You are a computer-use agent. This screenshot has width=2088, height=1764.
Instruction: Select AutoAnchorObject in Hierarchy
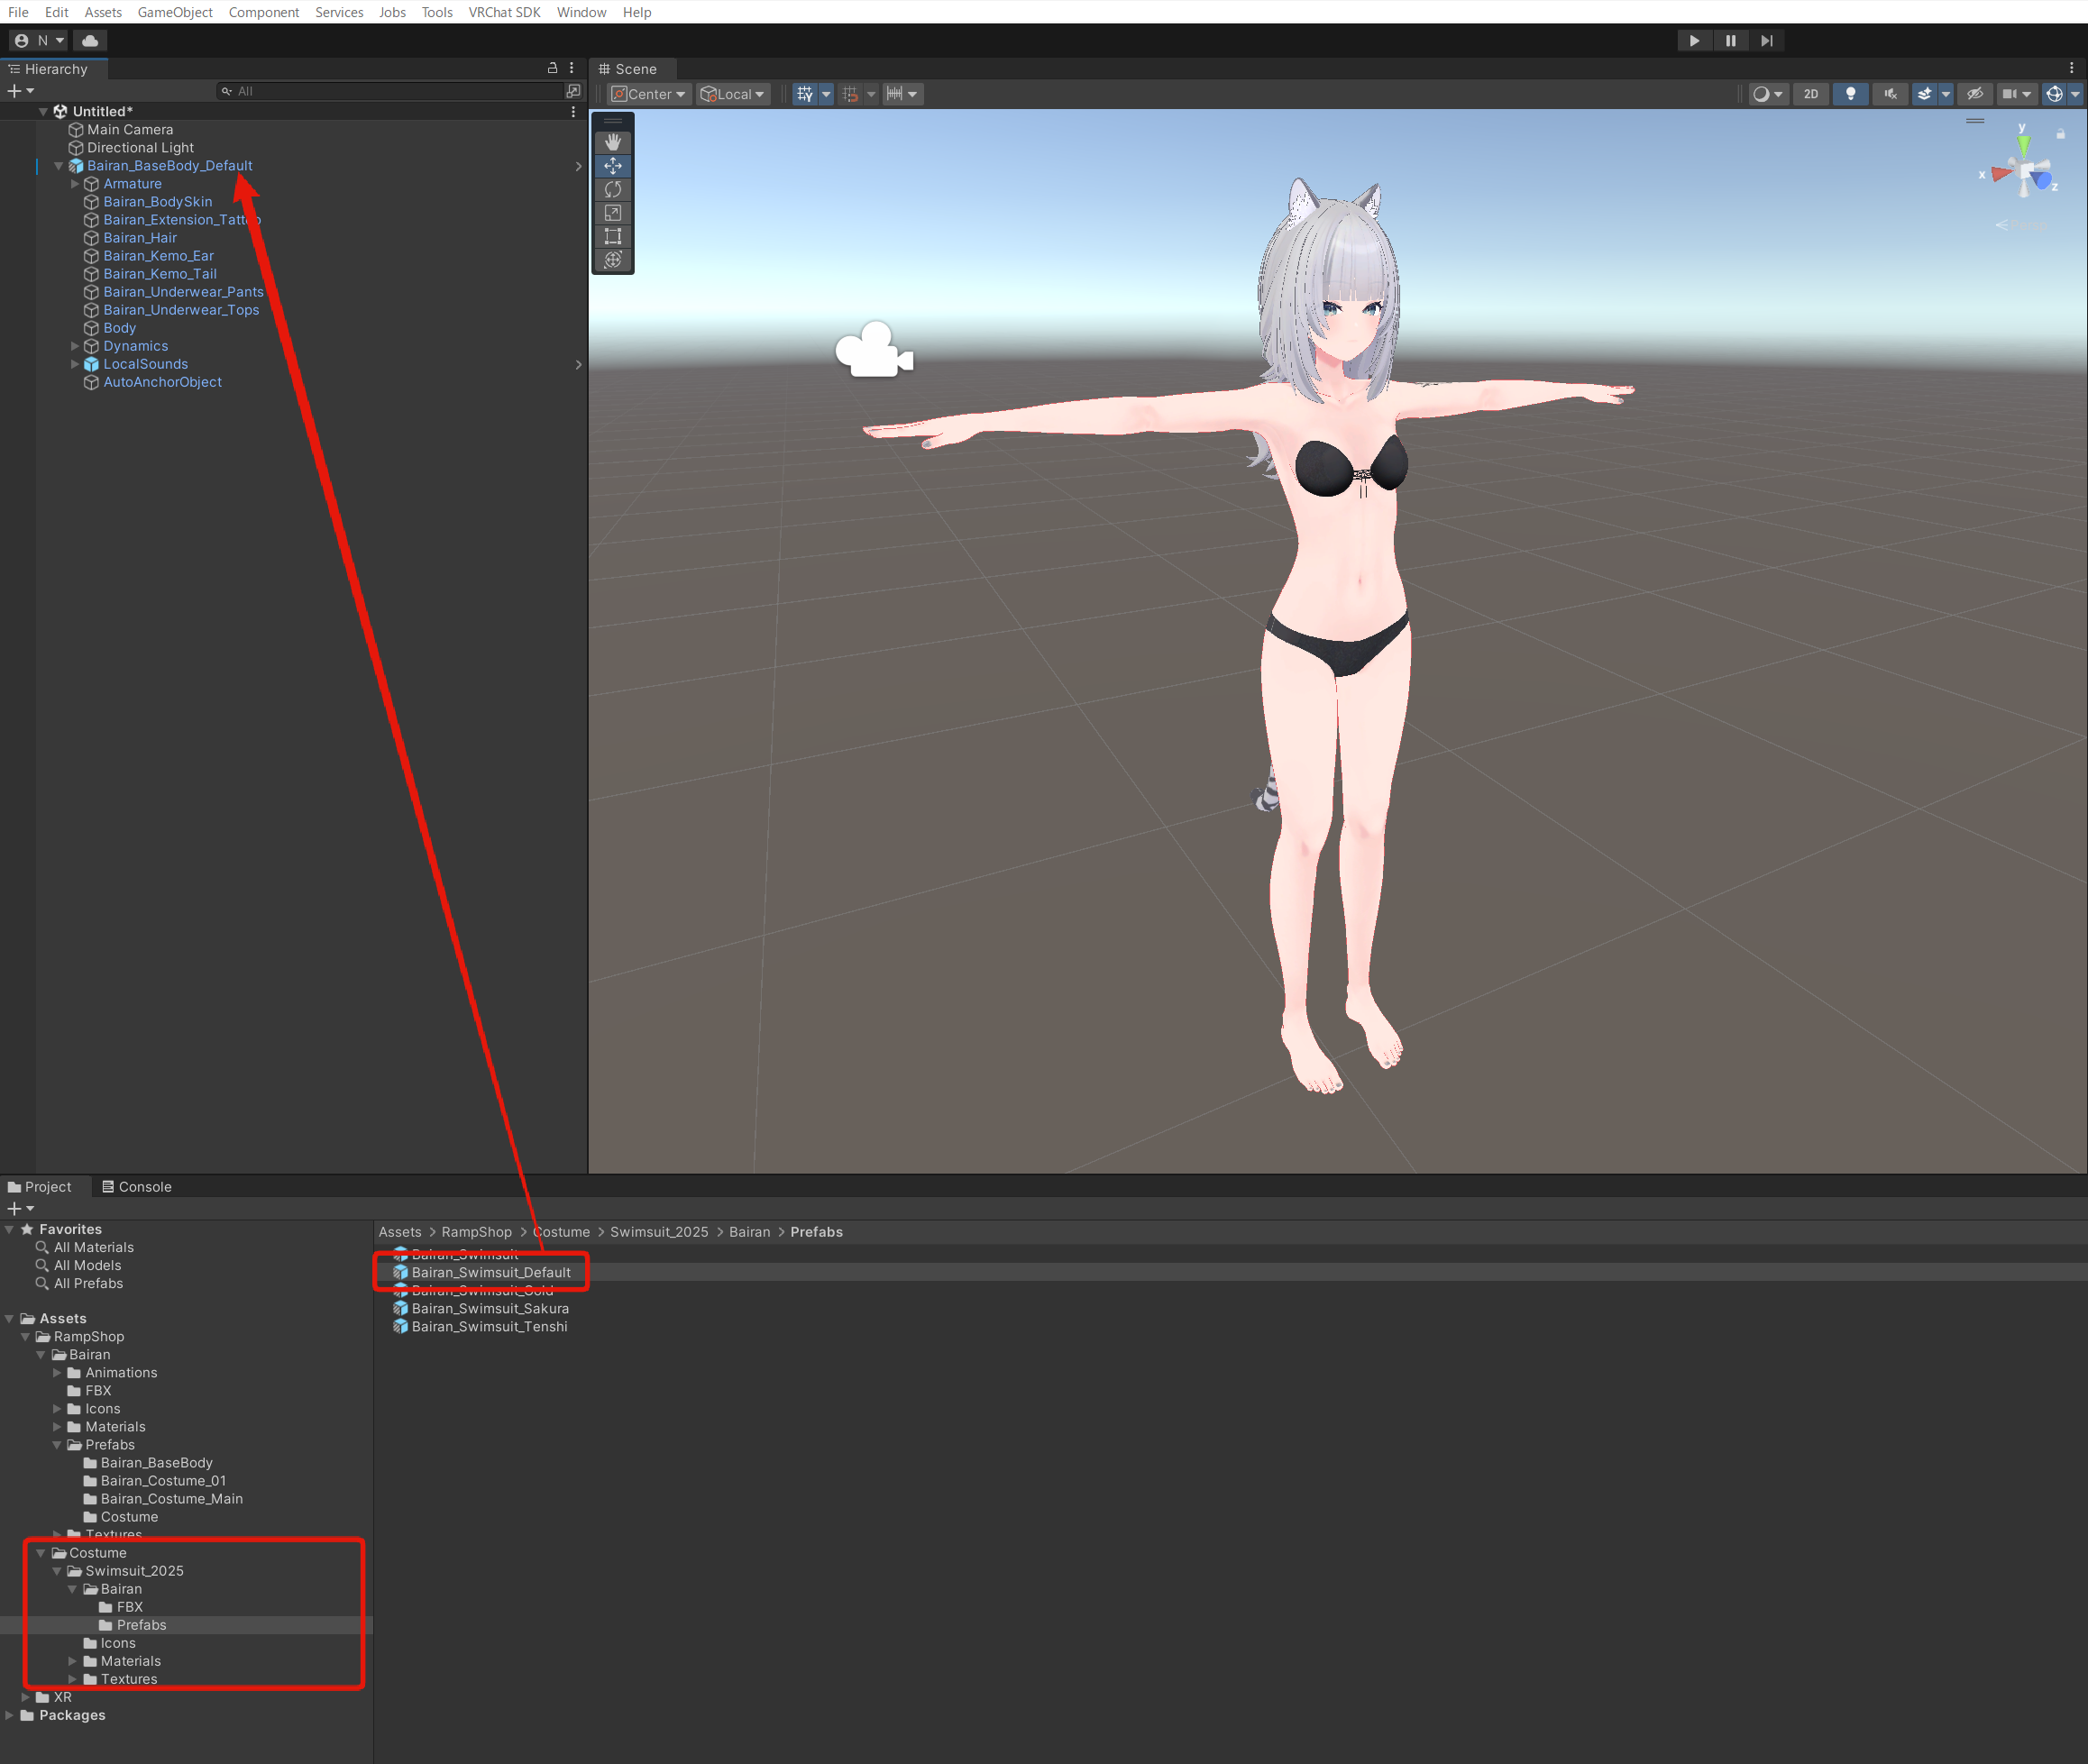click(x=162, y=382)
